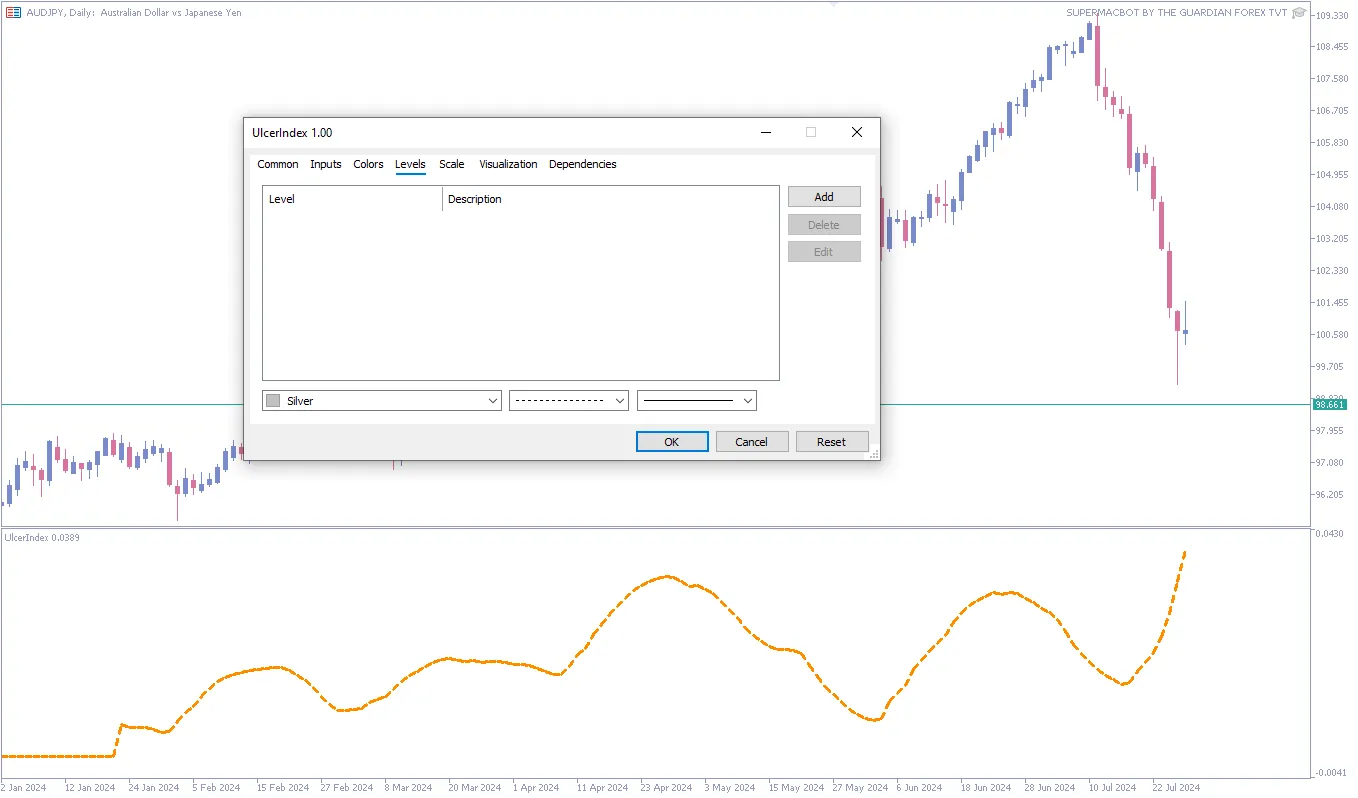The image size is (1358, 798).
Task: Open the line width dropdown
Action: 697,401
